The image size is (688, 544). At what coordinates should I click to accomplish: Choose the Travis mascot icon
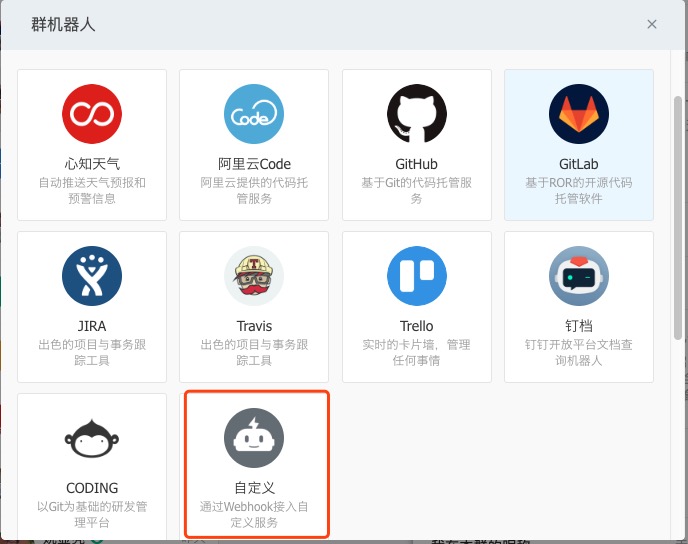coord(254,276)
